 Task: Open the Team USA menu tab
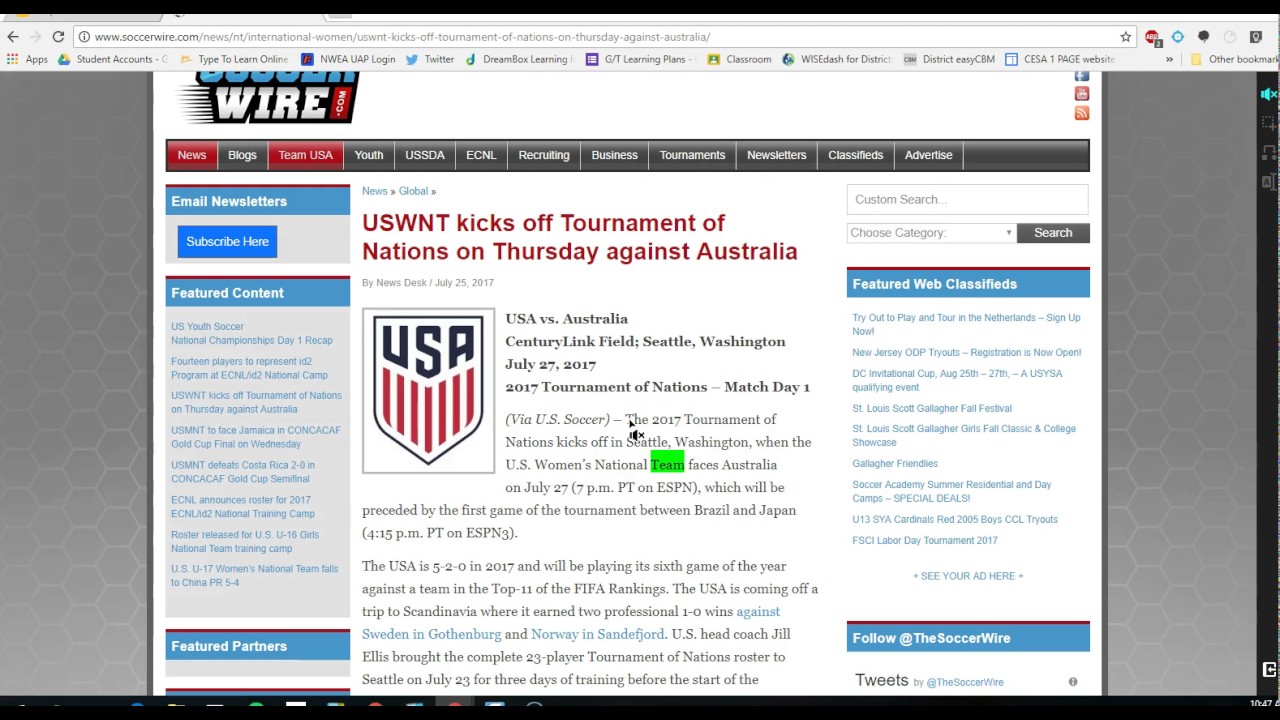[306, 155]
